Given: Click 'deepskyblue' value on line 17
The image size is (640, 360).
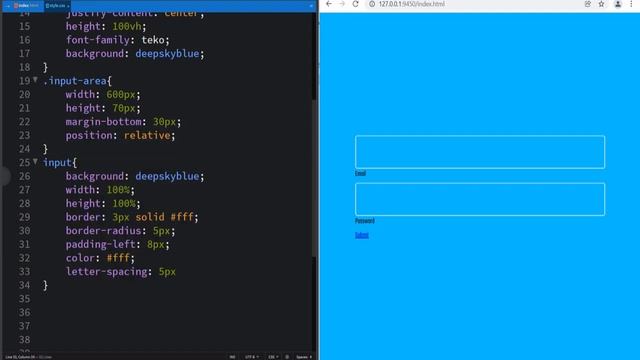Looking at the screenshot, I should tap(167, 53).
